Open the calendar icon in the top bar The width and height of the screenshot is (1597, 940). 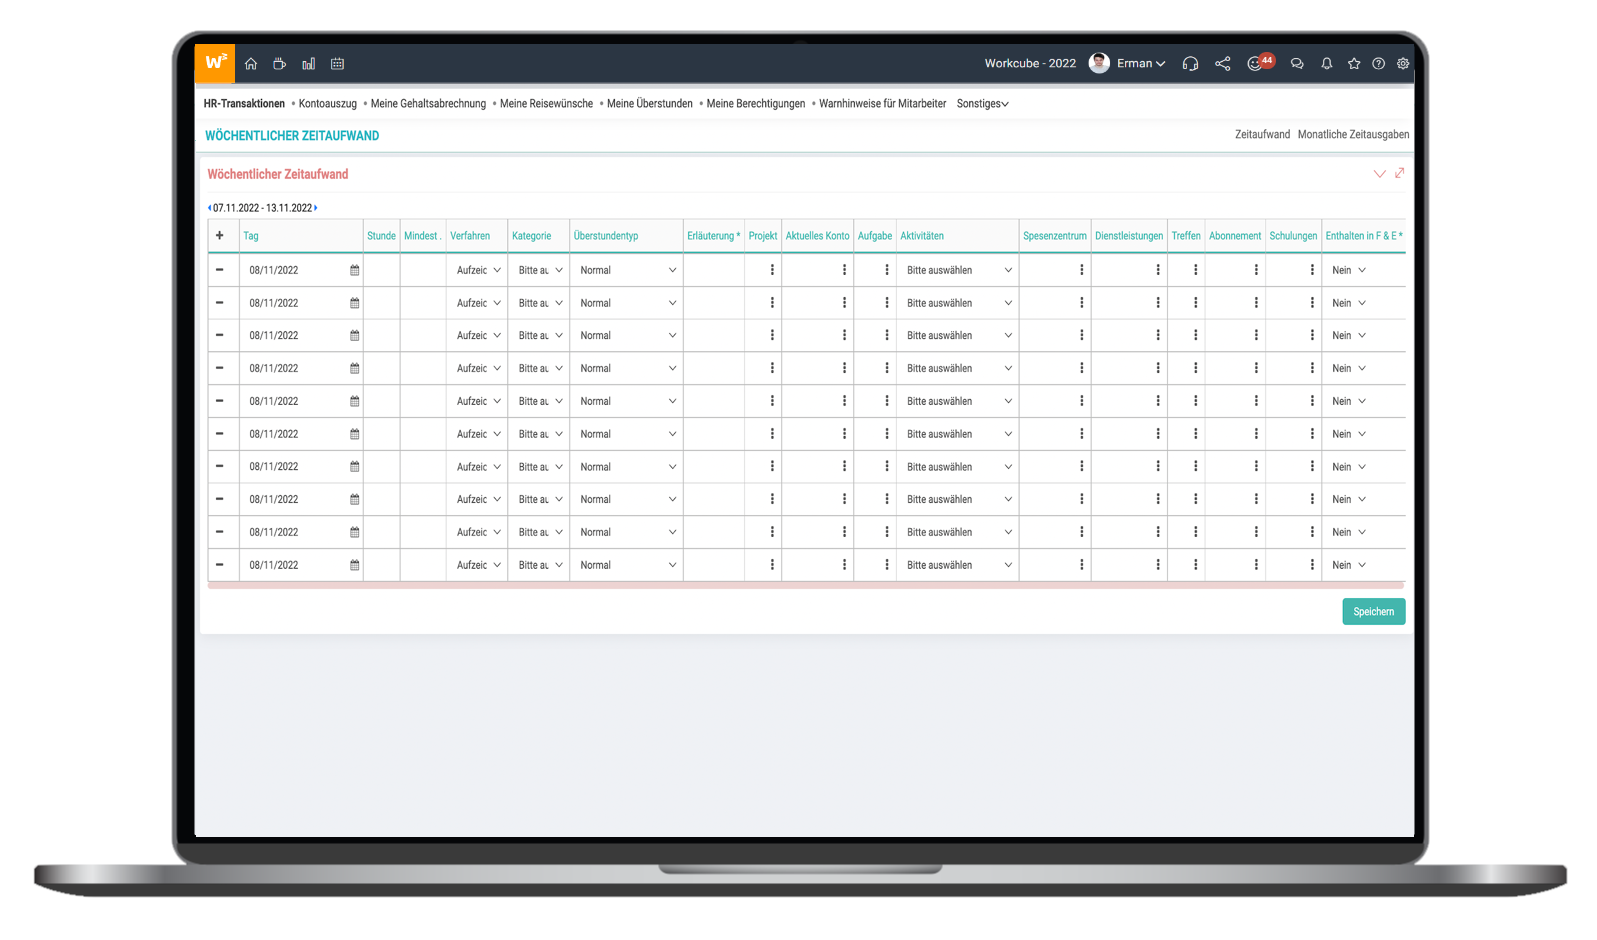[338, 64]
